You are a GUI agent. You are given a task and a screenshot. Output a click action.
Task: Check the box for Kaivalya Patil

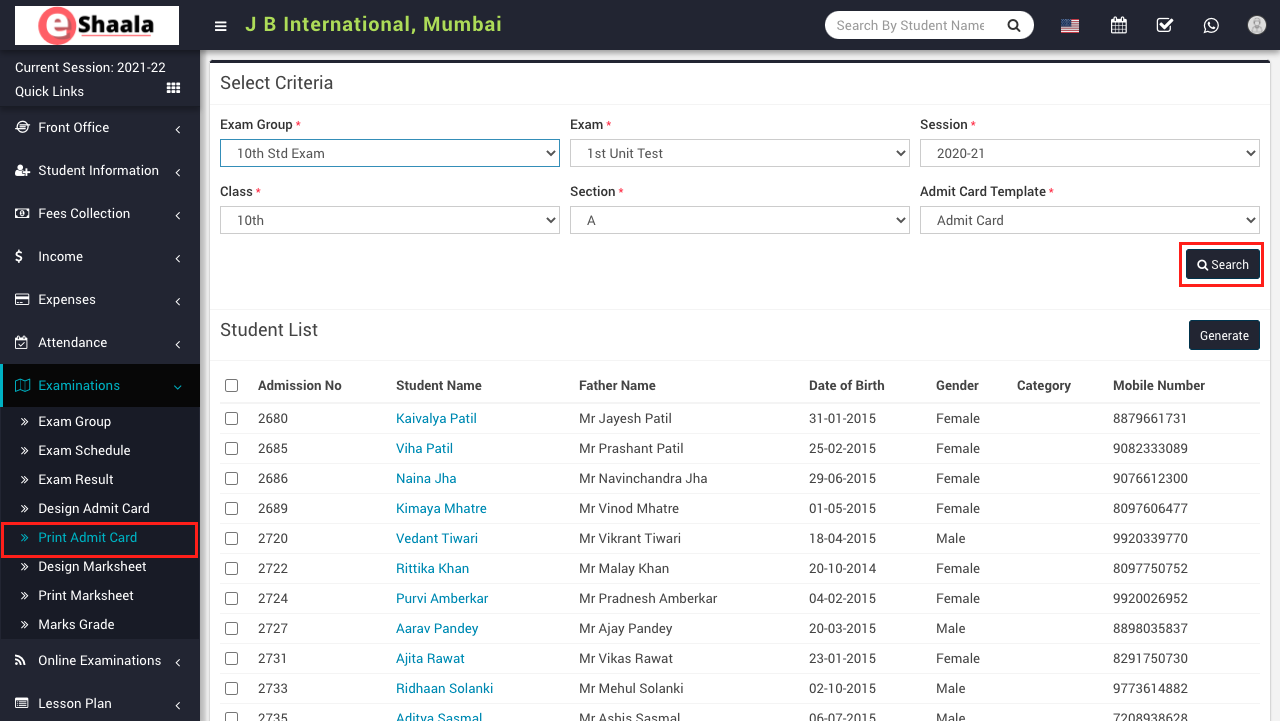point(232,419)
